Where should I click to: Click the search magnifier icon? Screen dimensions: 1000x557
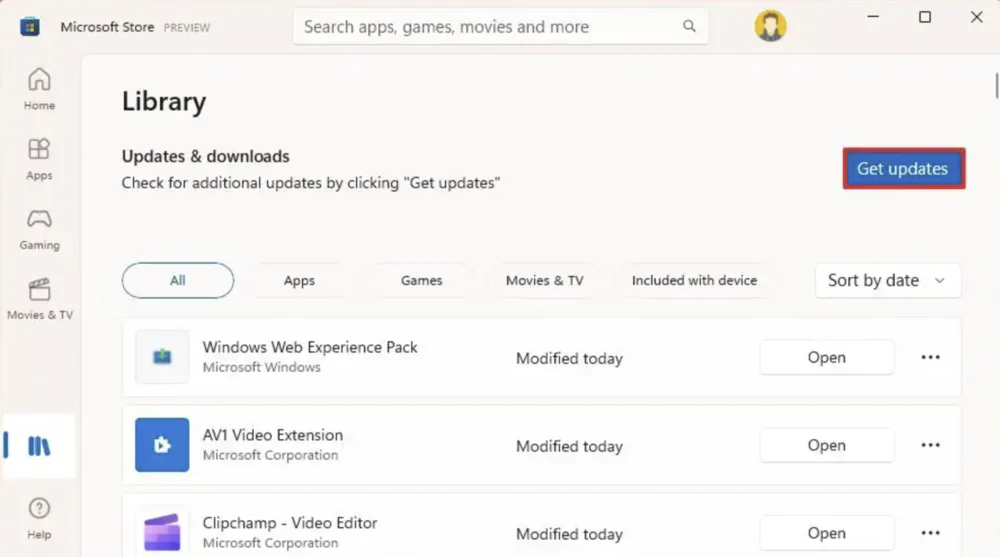pyautogui.click(x=689, y=26)
